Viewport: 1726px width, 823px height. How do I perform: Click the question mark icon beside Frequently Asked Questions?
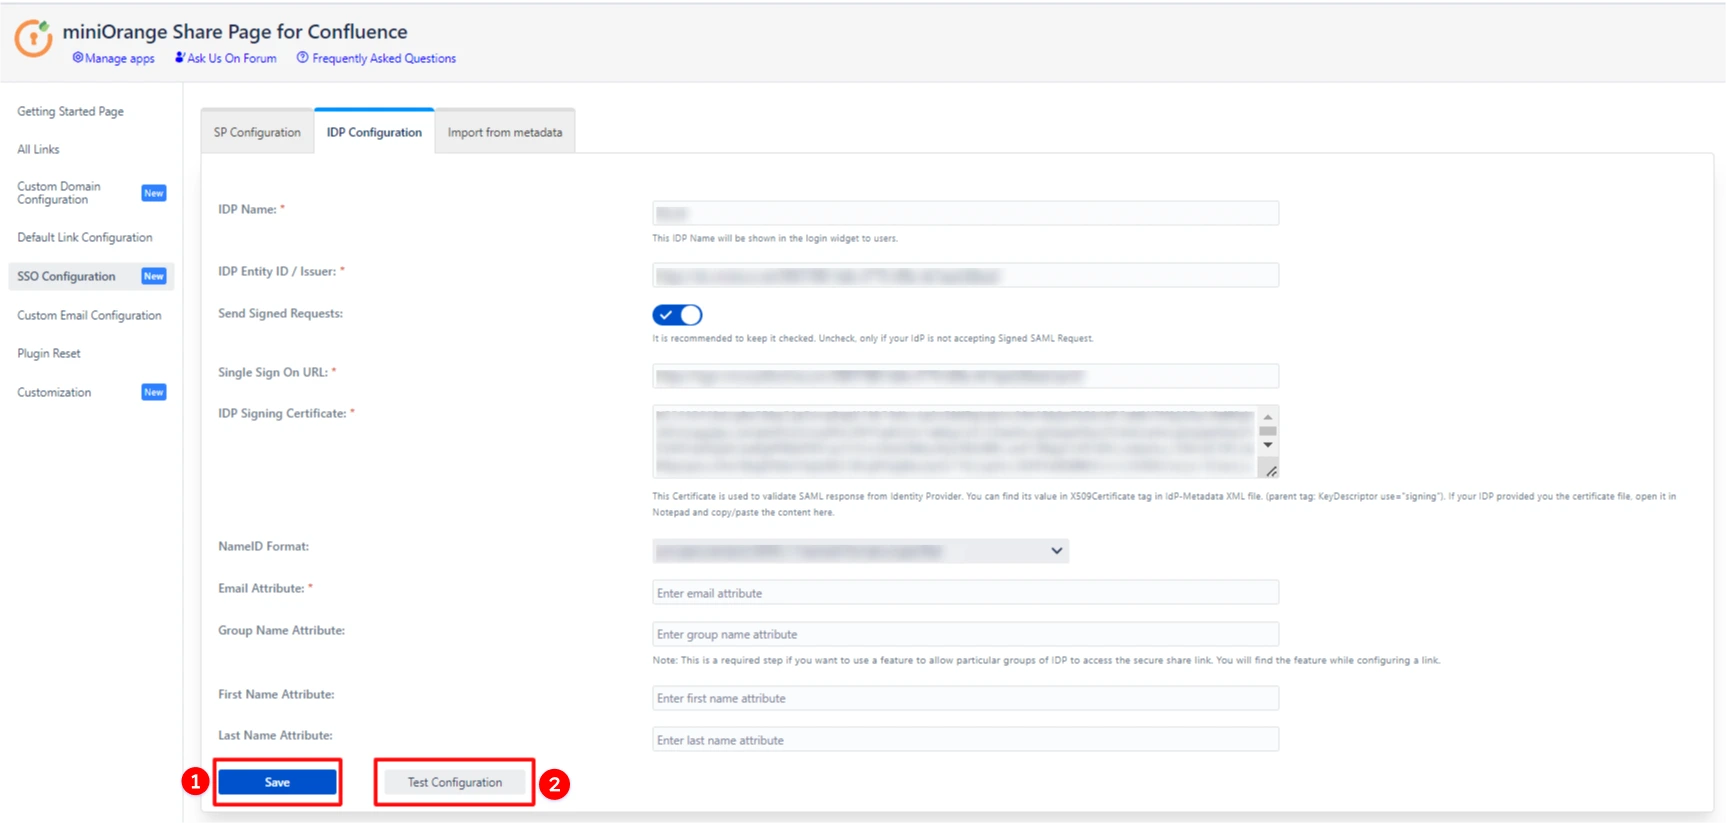point(302,58)
